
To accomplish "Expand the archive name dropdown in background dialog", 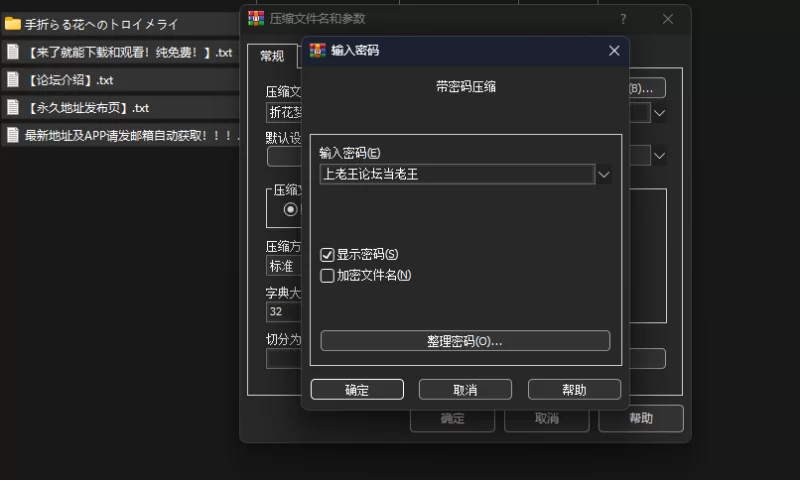I will pyautogui.click(x=659, y=113).
